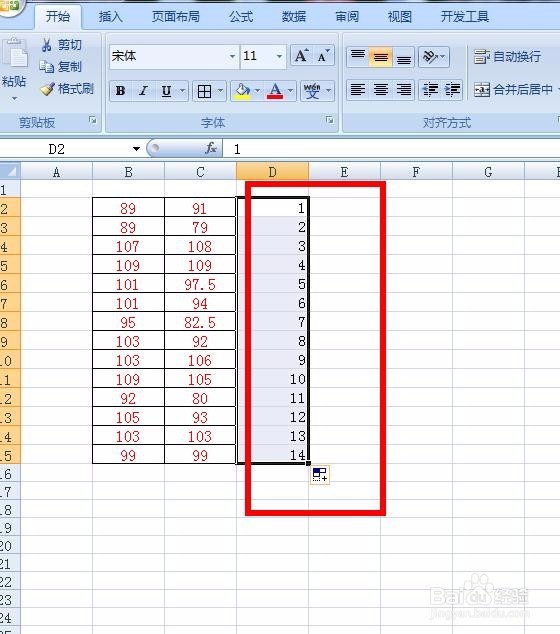Increase indent icon

(452, 89)
